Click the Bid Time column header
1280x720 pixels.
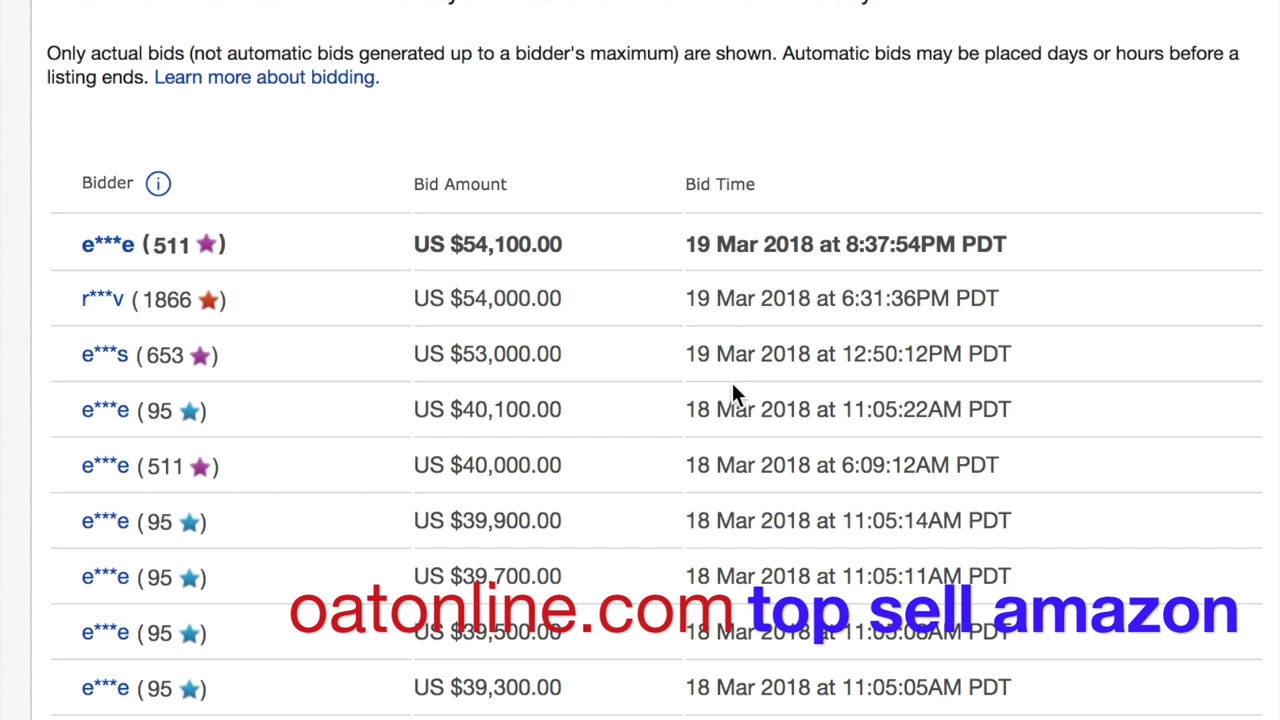coord(720,184)
